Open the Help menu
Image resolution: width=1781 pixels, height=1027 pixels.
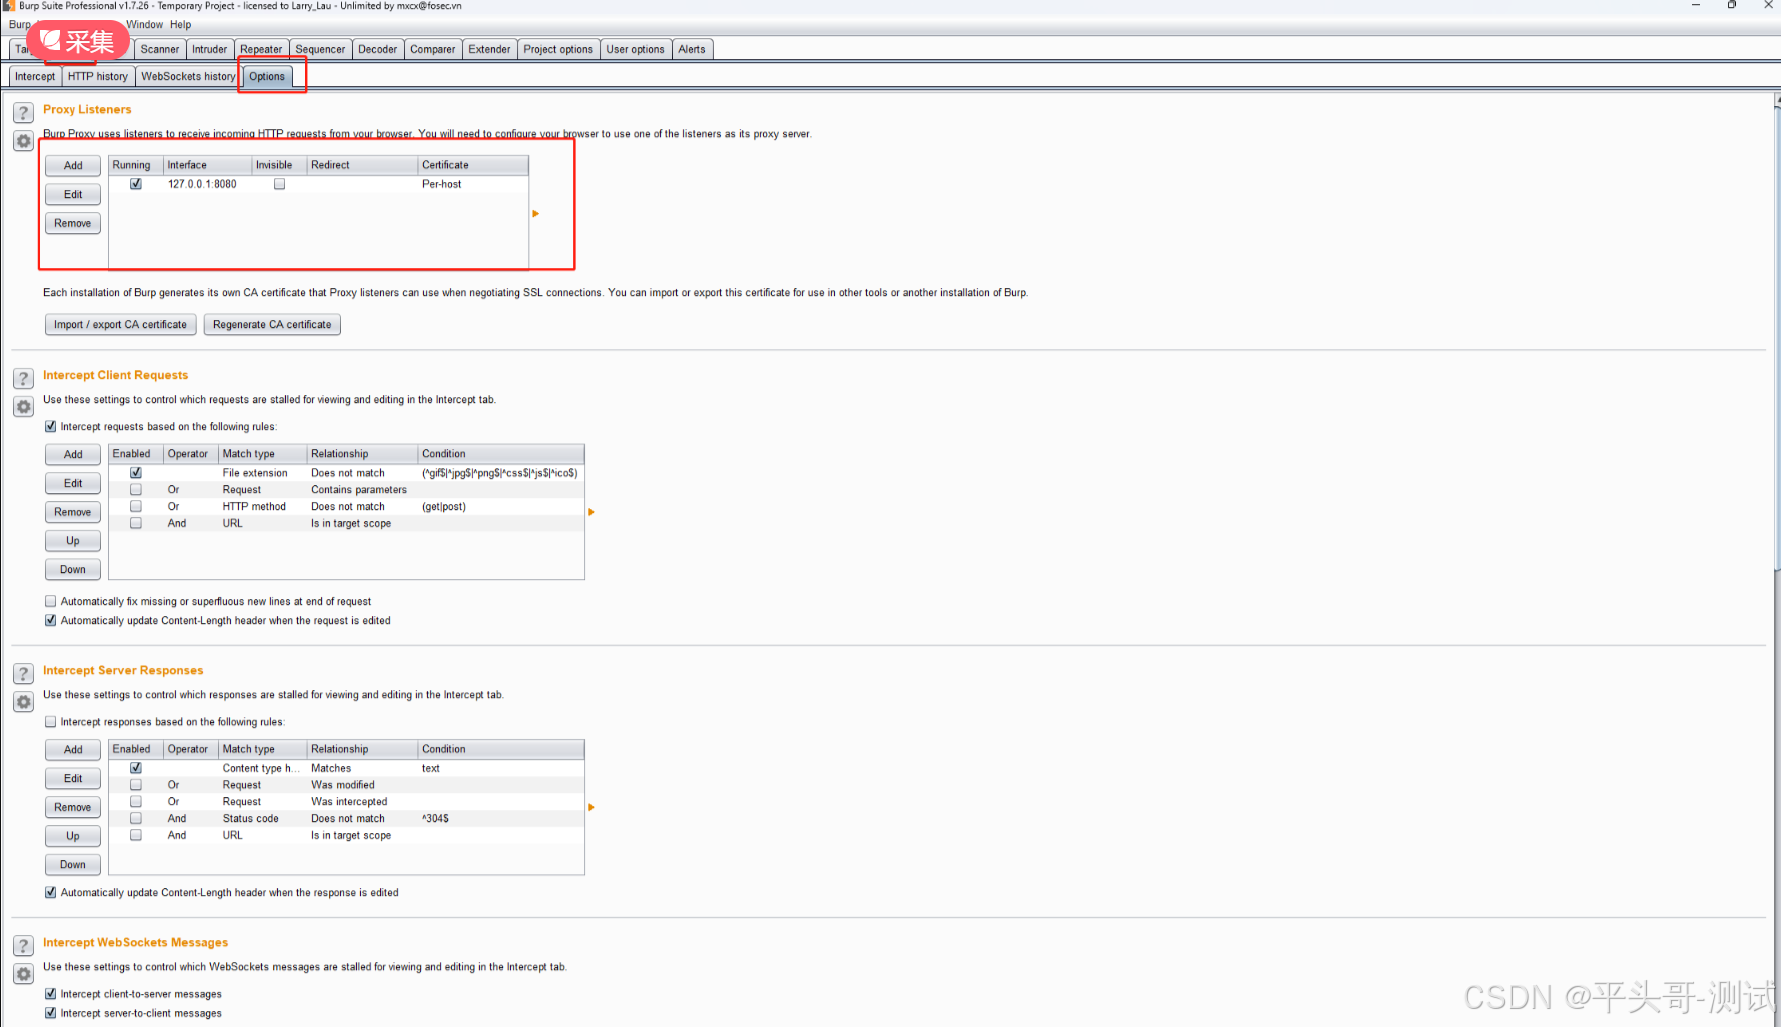(180, 25)
